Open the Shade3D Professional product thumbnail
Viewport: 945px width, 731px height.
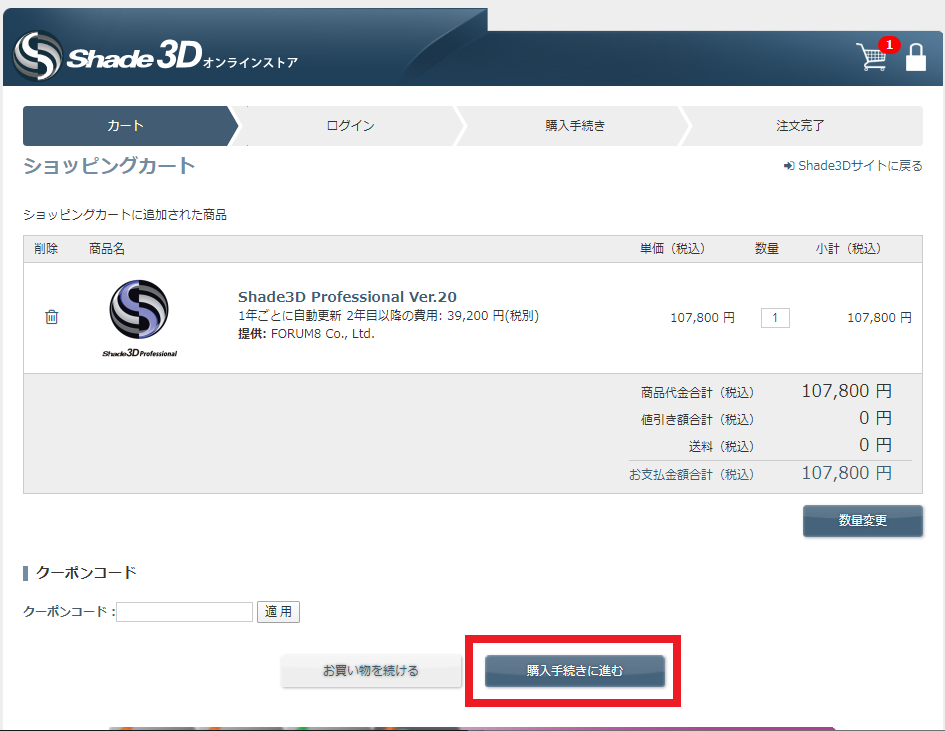(139, 318)
